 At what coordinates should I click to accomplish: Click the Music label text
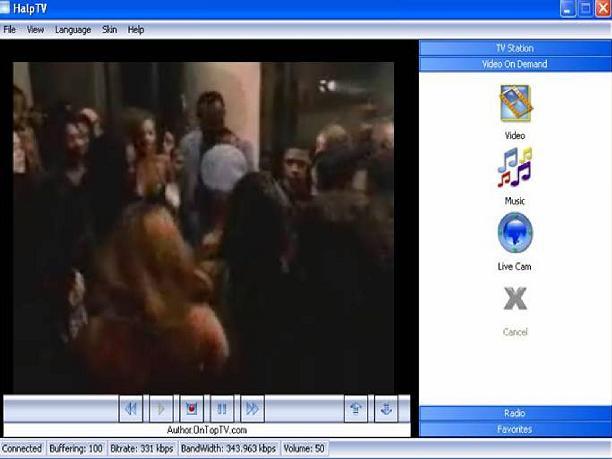pos(515,201)
